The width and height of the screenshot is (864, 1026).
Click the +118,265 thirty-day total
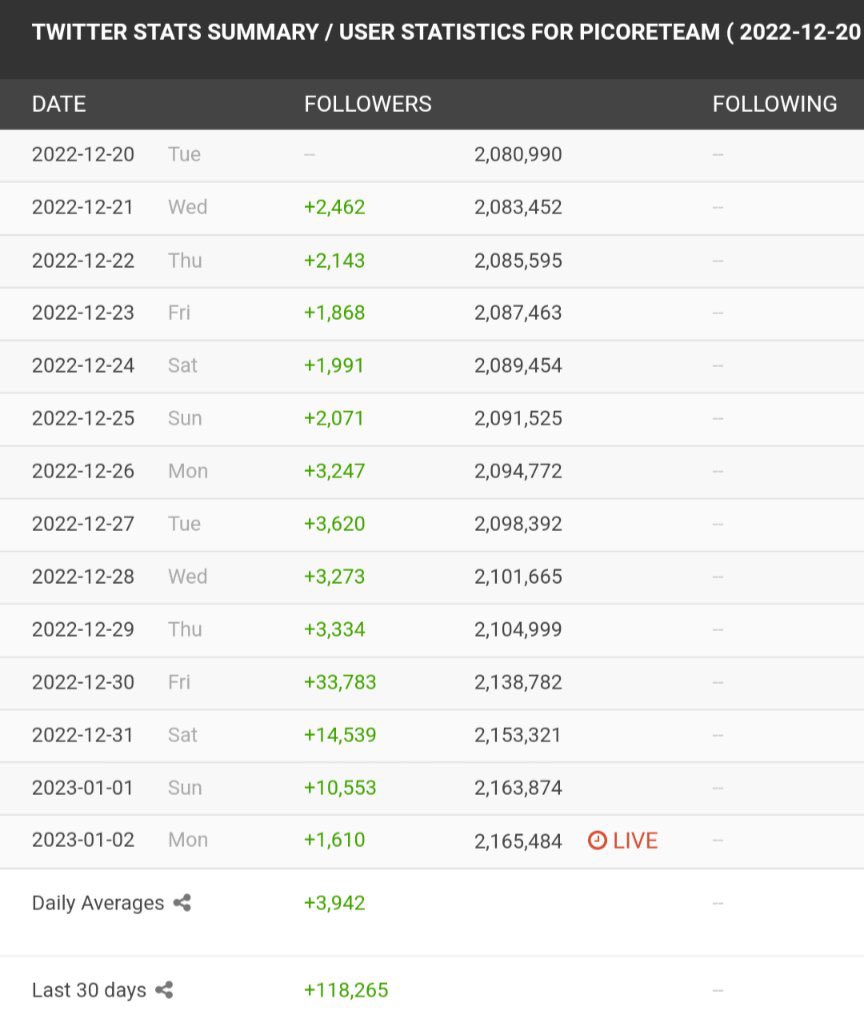pos(346,990)
